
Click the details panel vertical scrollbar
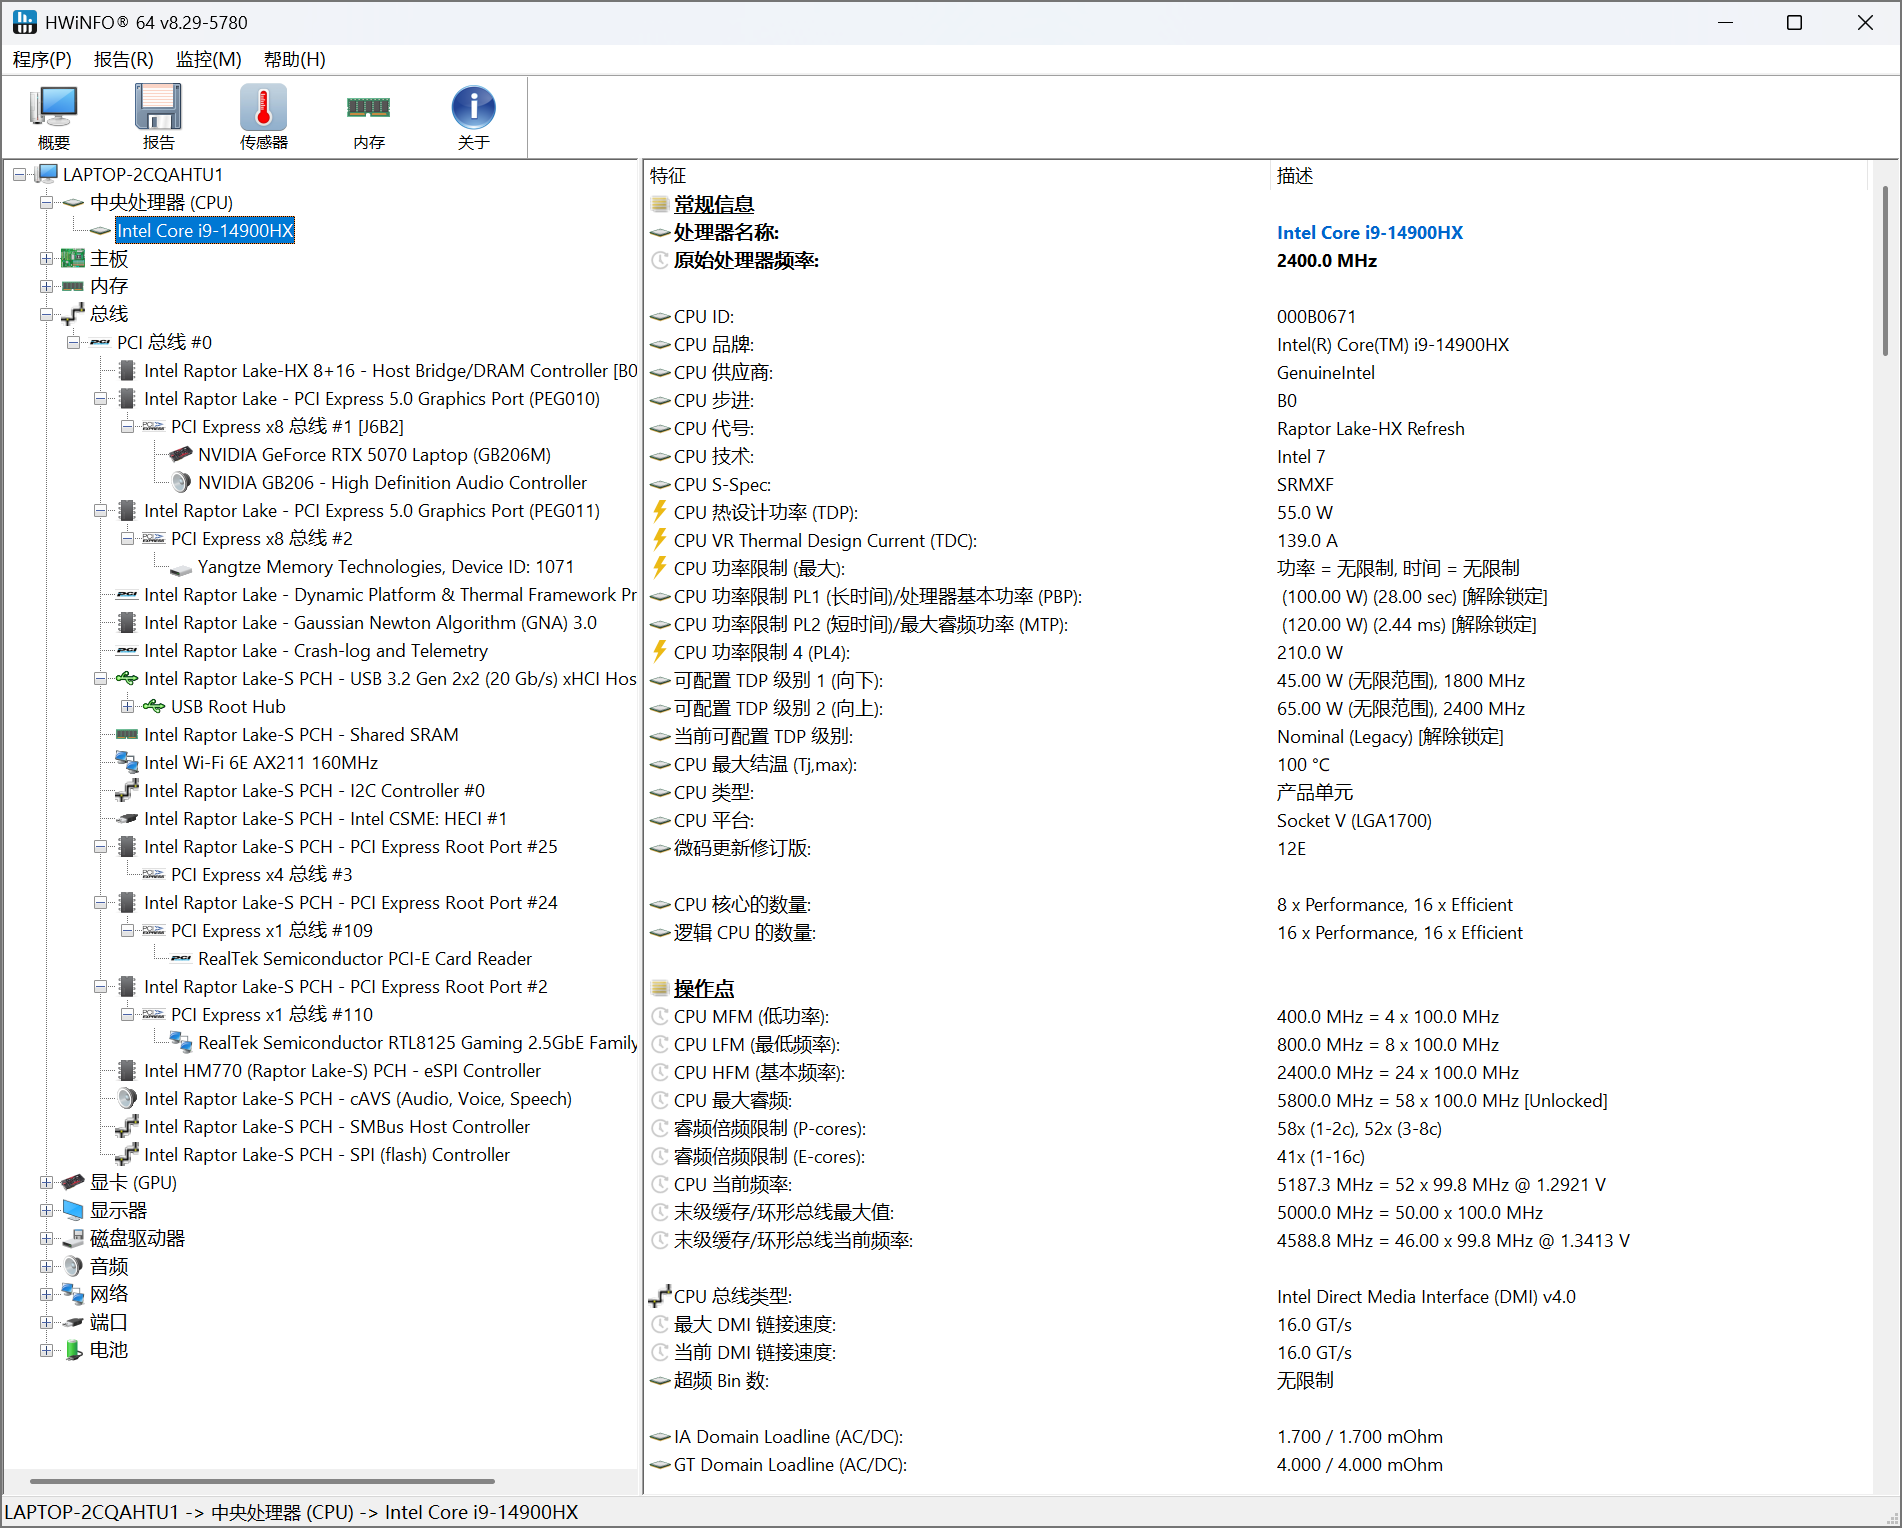pyautogui.click(x=1884, y=270)
